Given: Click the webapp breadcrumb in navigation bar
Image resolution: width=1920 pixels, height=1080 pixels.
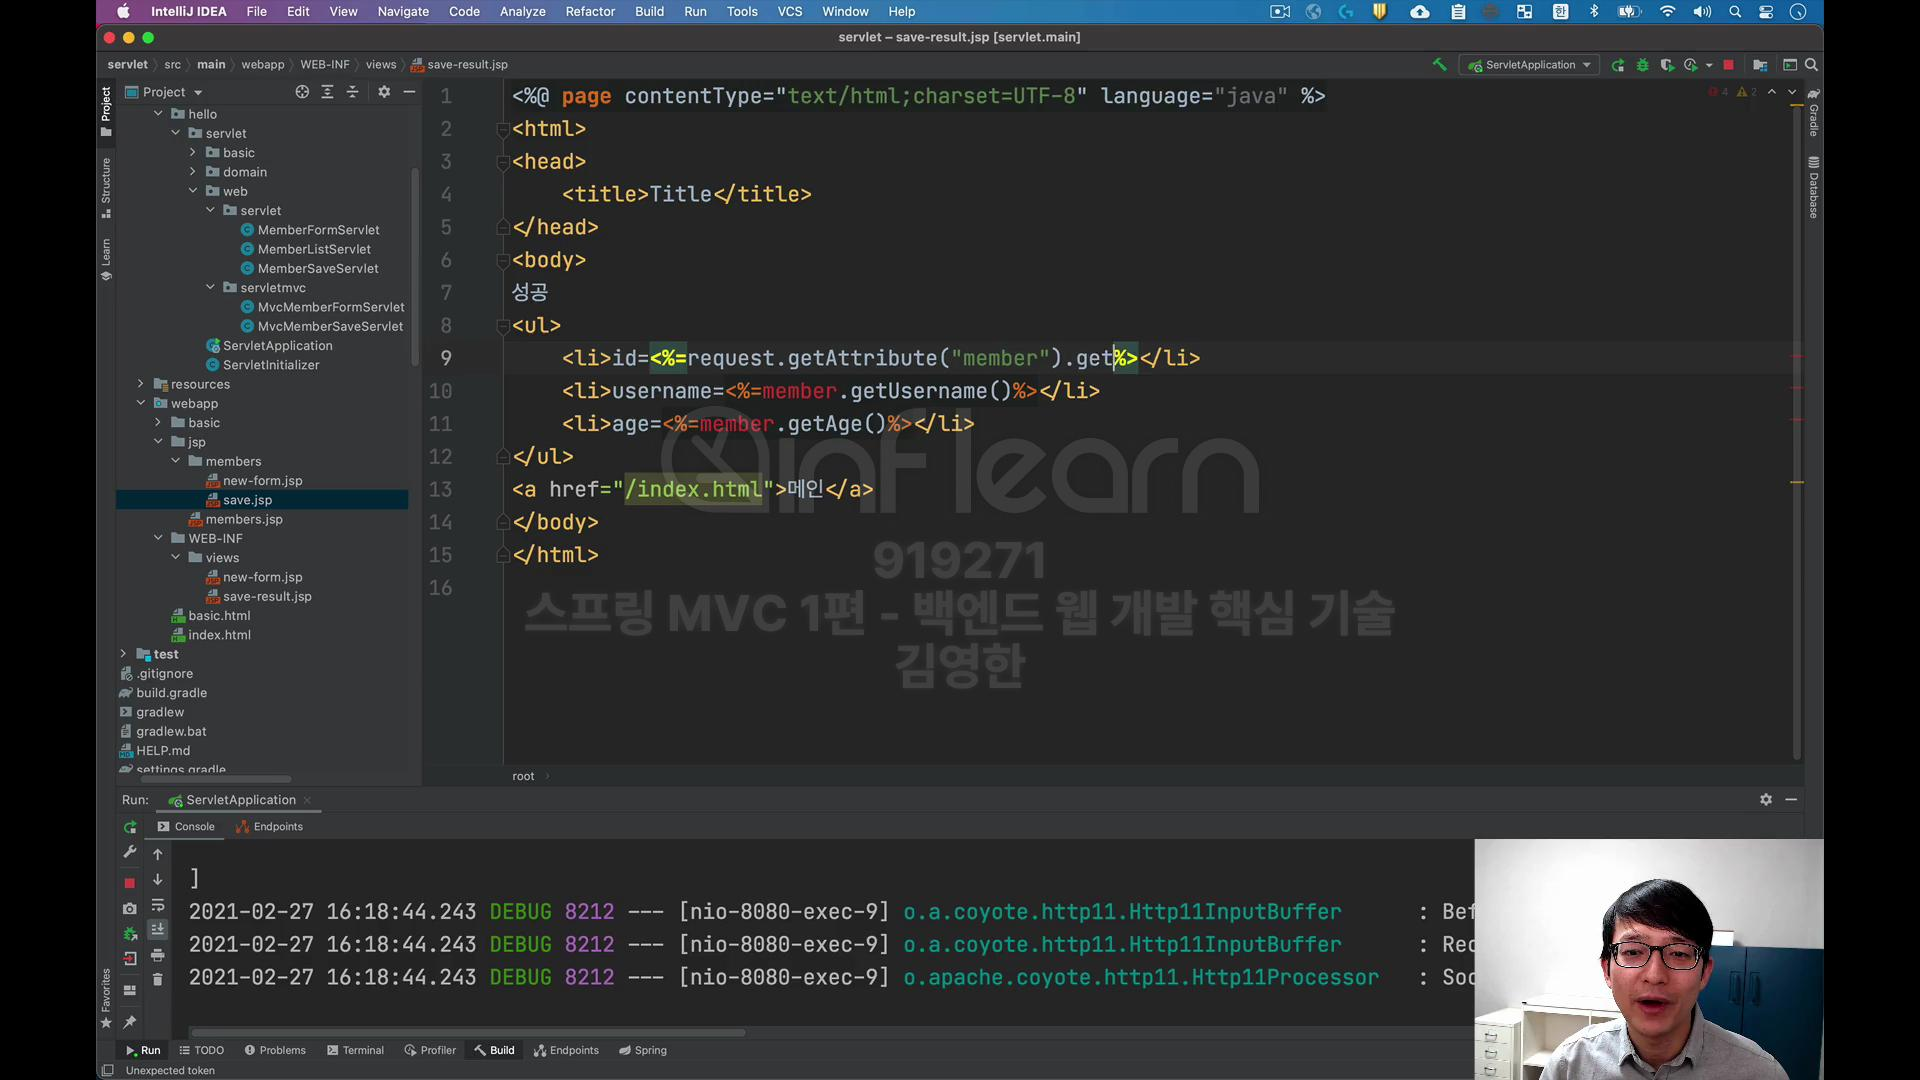Looking at the screenshot, I should [x=263, y=65].
